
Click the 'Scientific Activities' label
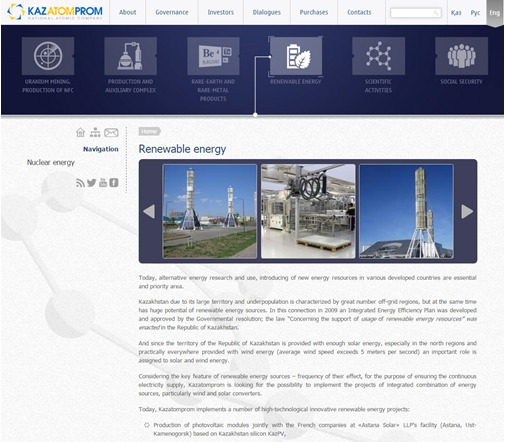click(378, 86)
